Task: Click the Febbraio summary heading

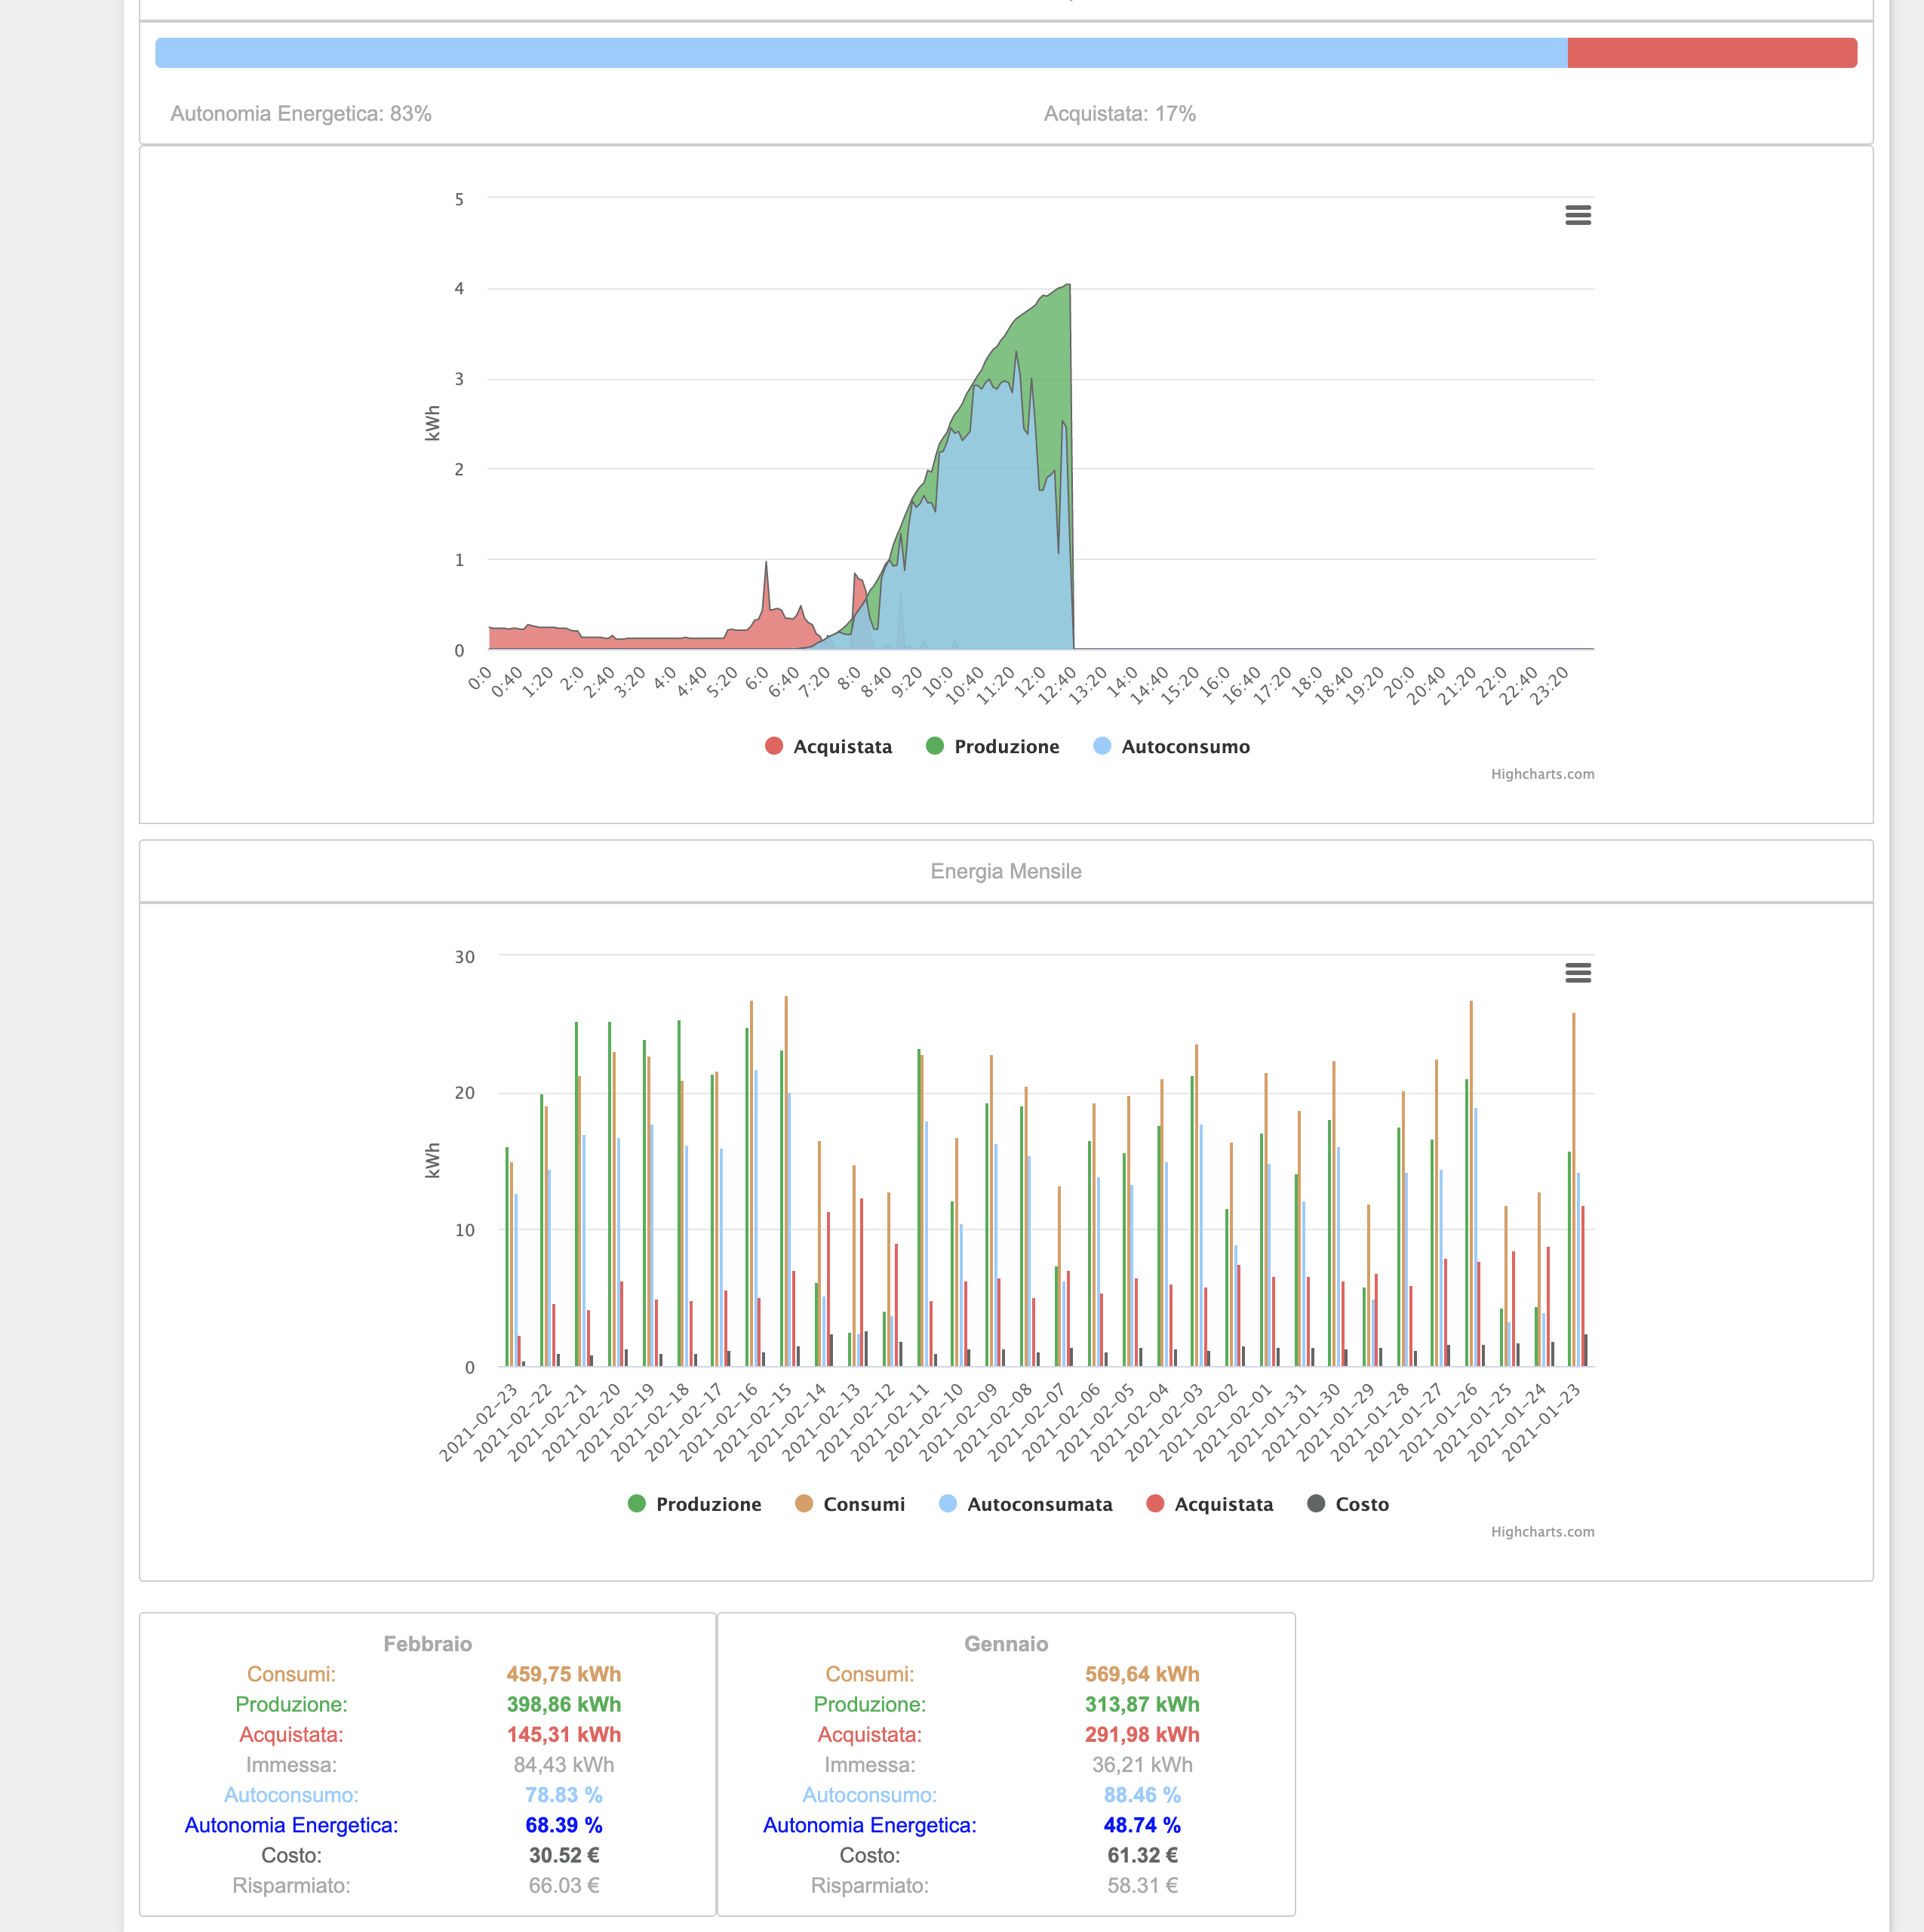Action: click(427, 1644)
